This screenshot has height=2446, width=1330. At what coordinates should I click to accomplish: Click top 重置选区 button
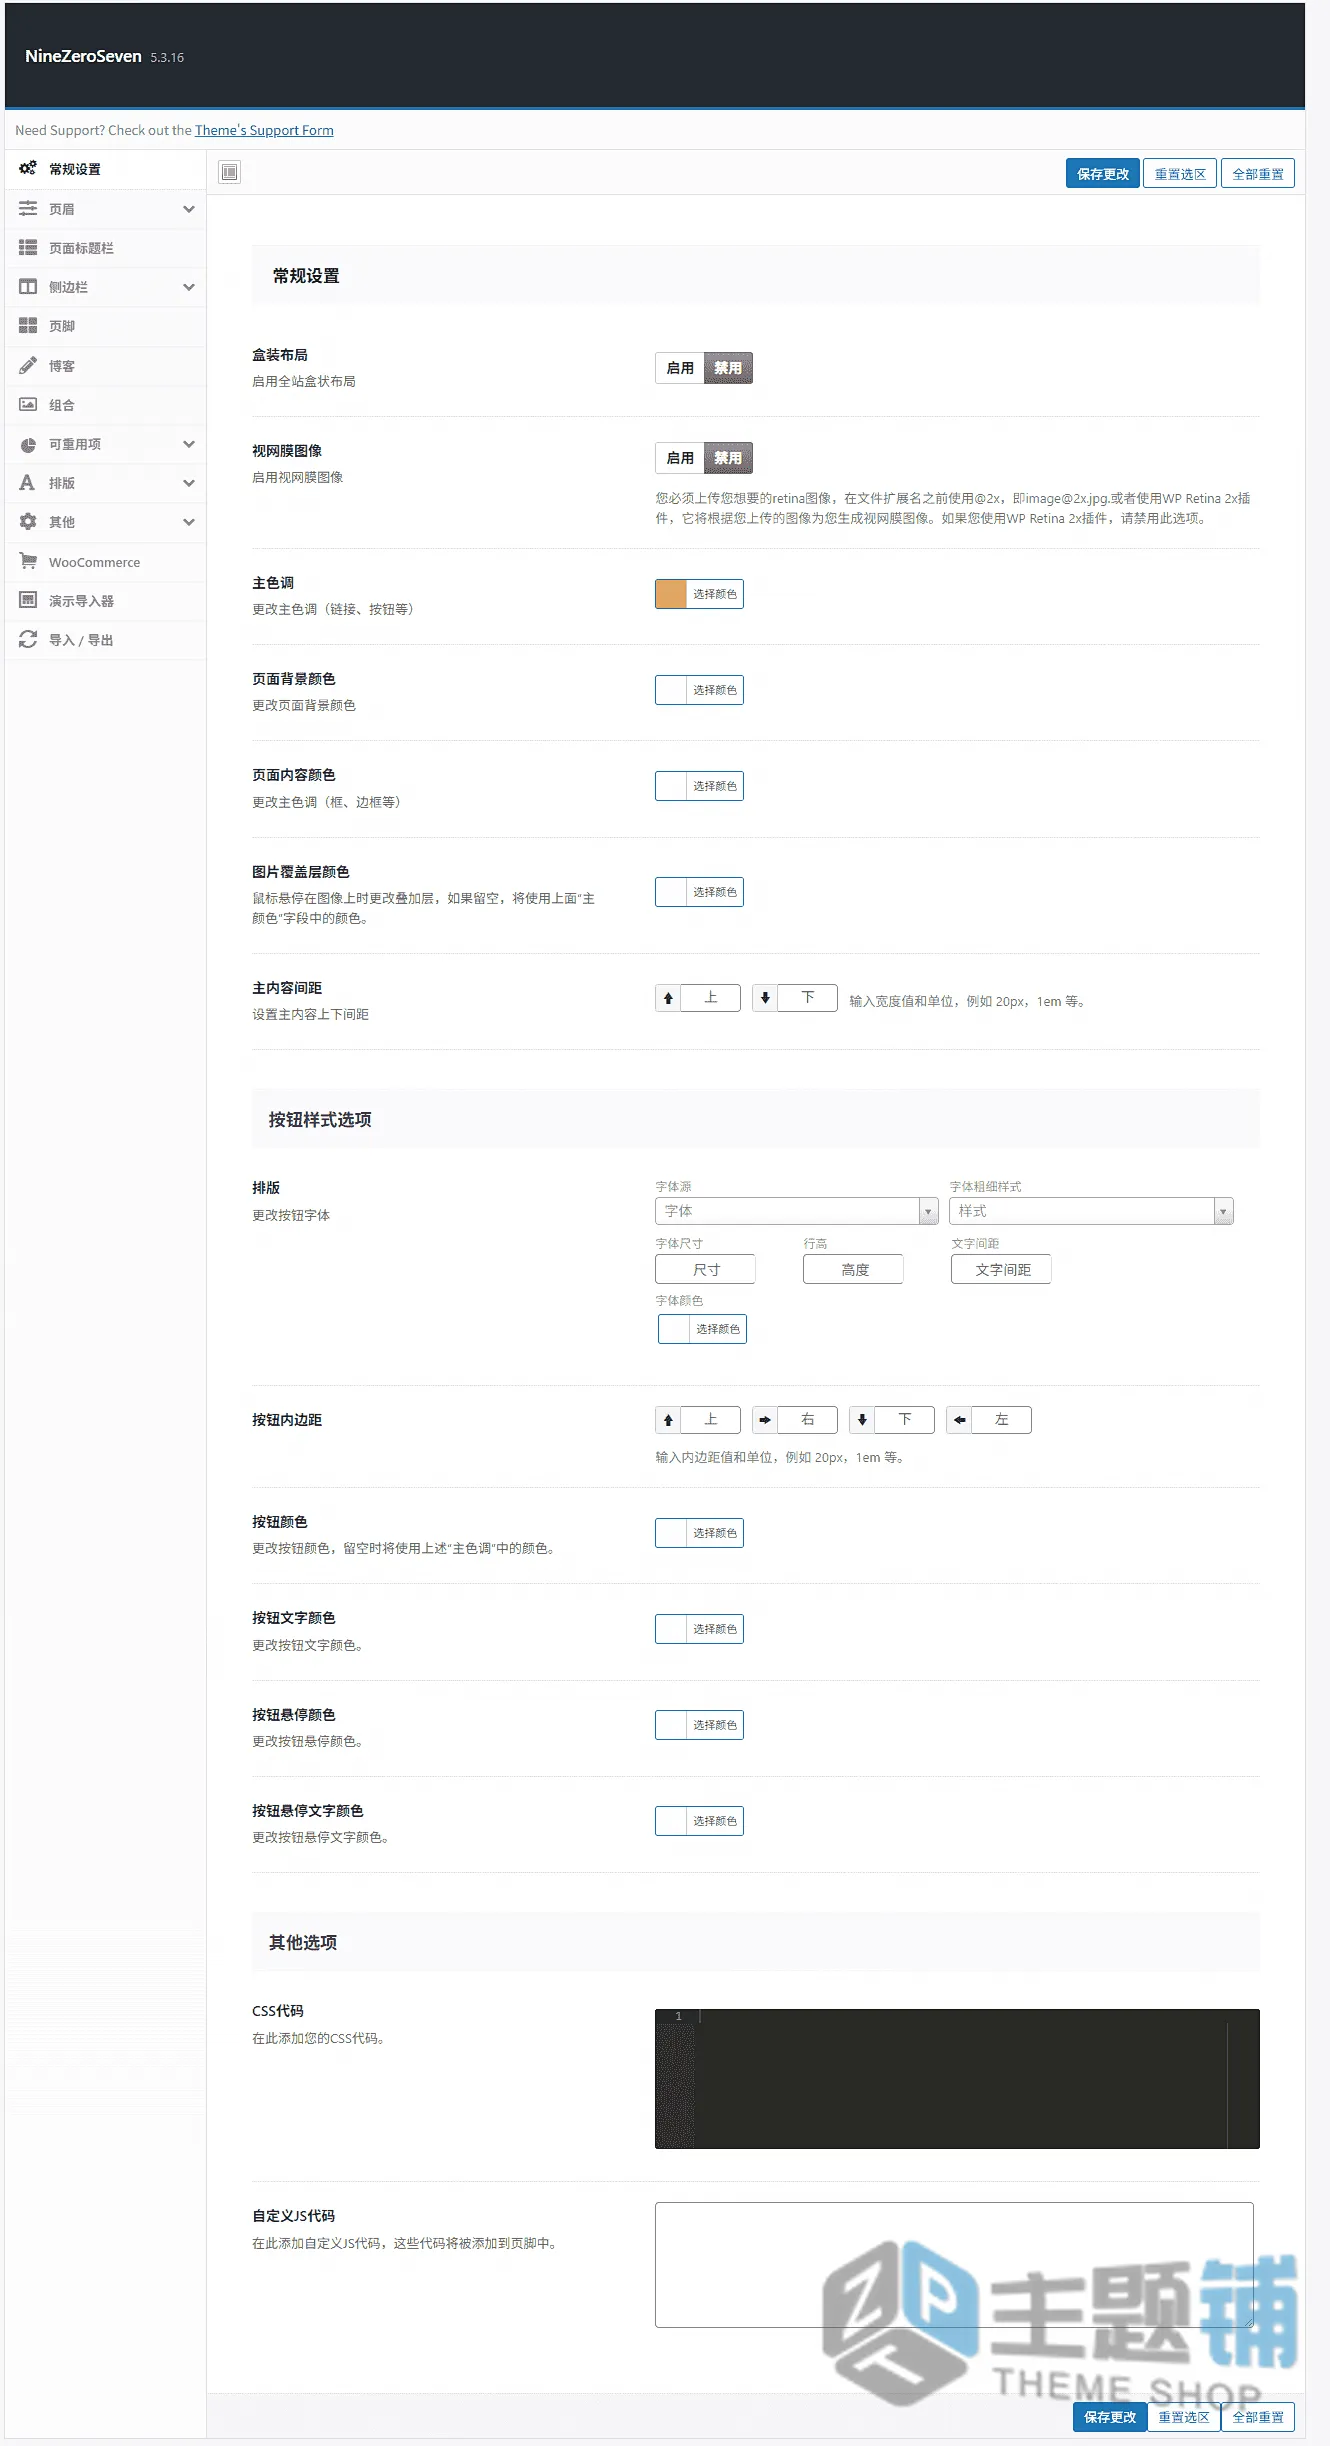pyautogui.click(x=1180, y=173)
